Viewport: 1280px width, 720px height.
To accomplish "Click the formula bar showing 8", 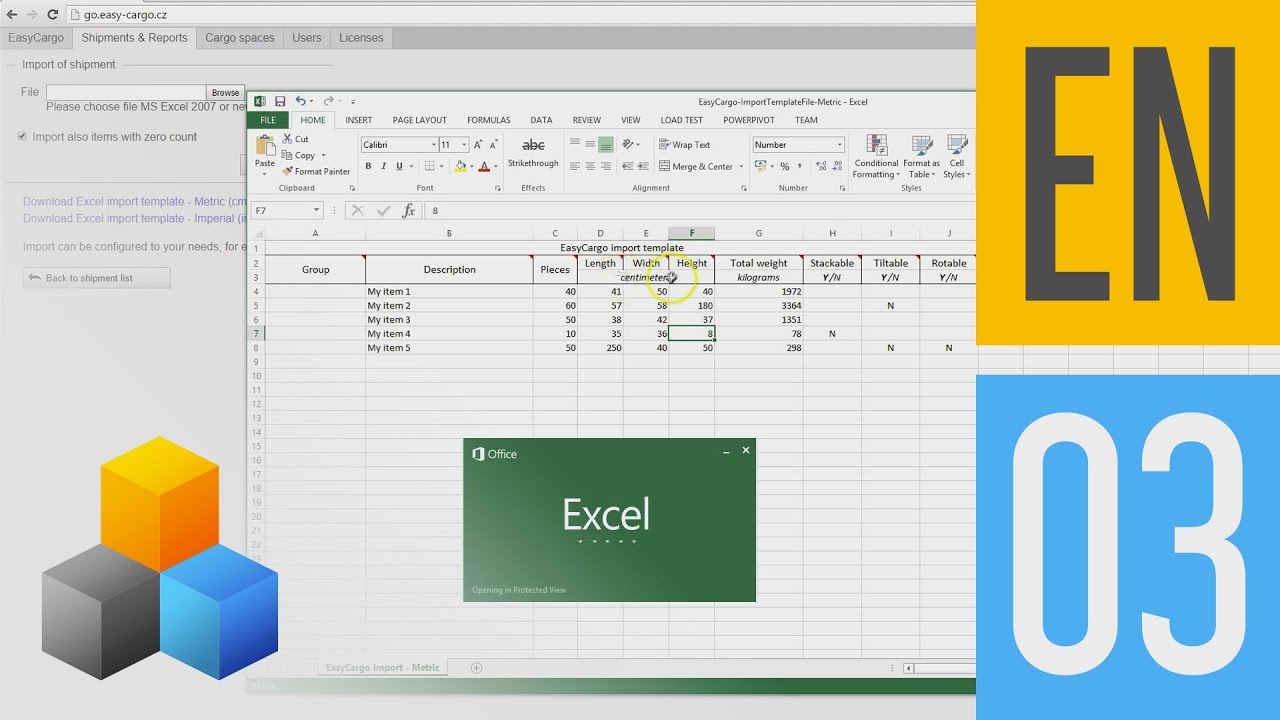I will pos(700,210).
